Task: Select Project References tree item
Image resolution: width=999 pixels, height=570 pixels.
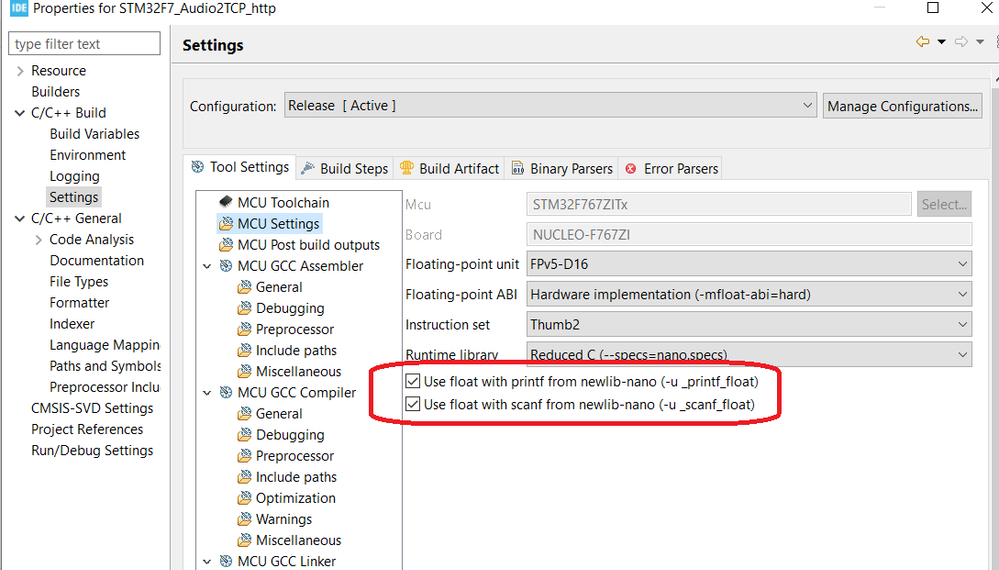Action: point(87,429)
